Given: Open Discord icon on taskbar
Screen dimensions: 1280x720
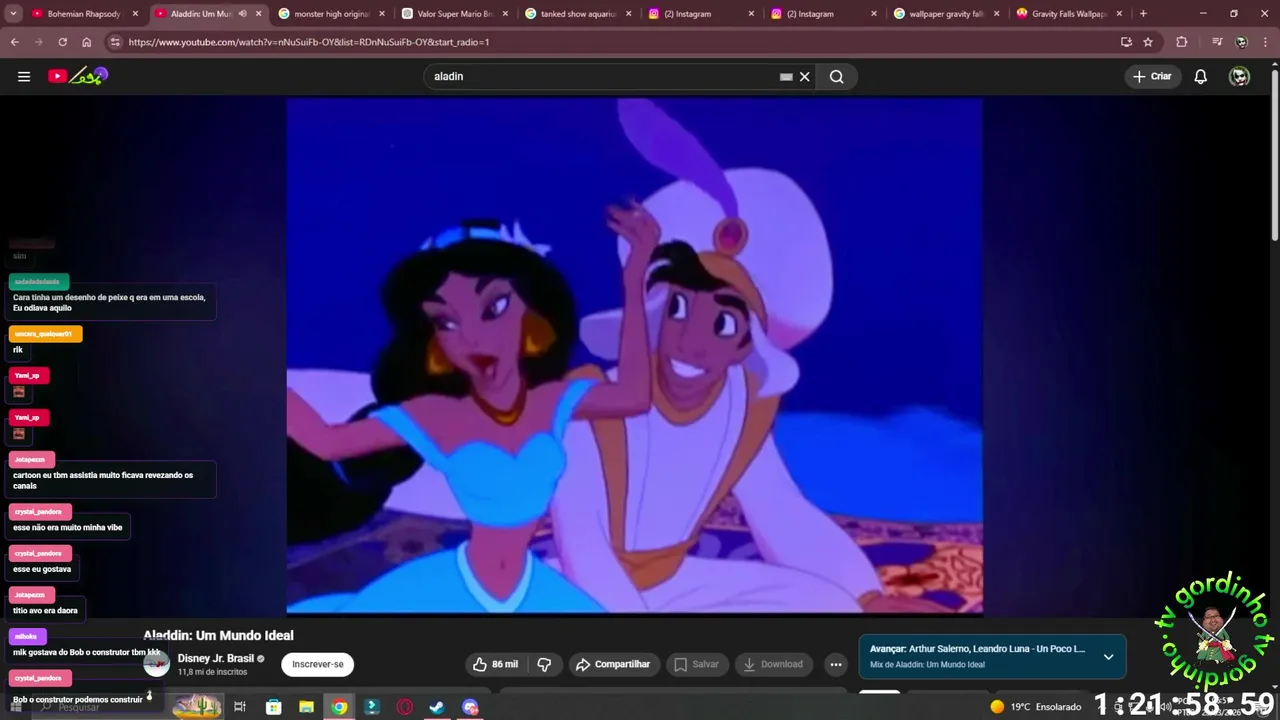Looking at the screenshot, I should click(470, 707).
